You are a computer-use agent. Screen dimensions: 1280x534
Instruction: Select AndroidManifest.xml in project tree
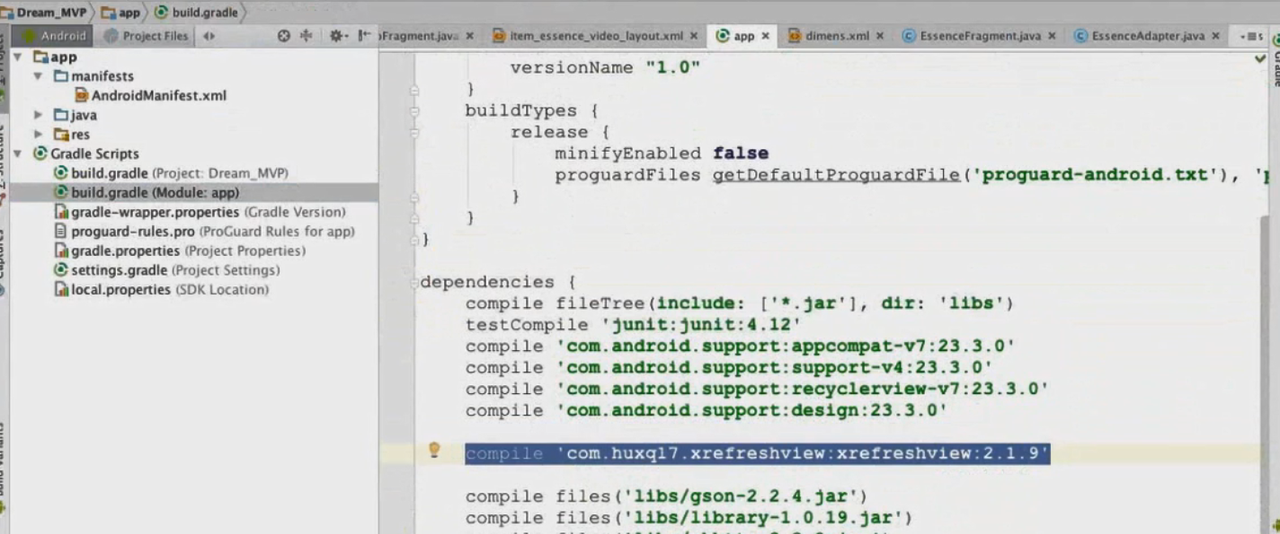(150, 96)
